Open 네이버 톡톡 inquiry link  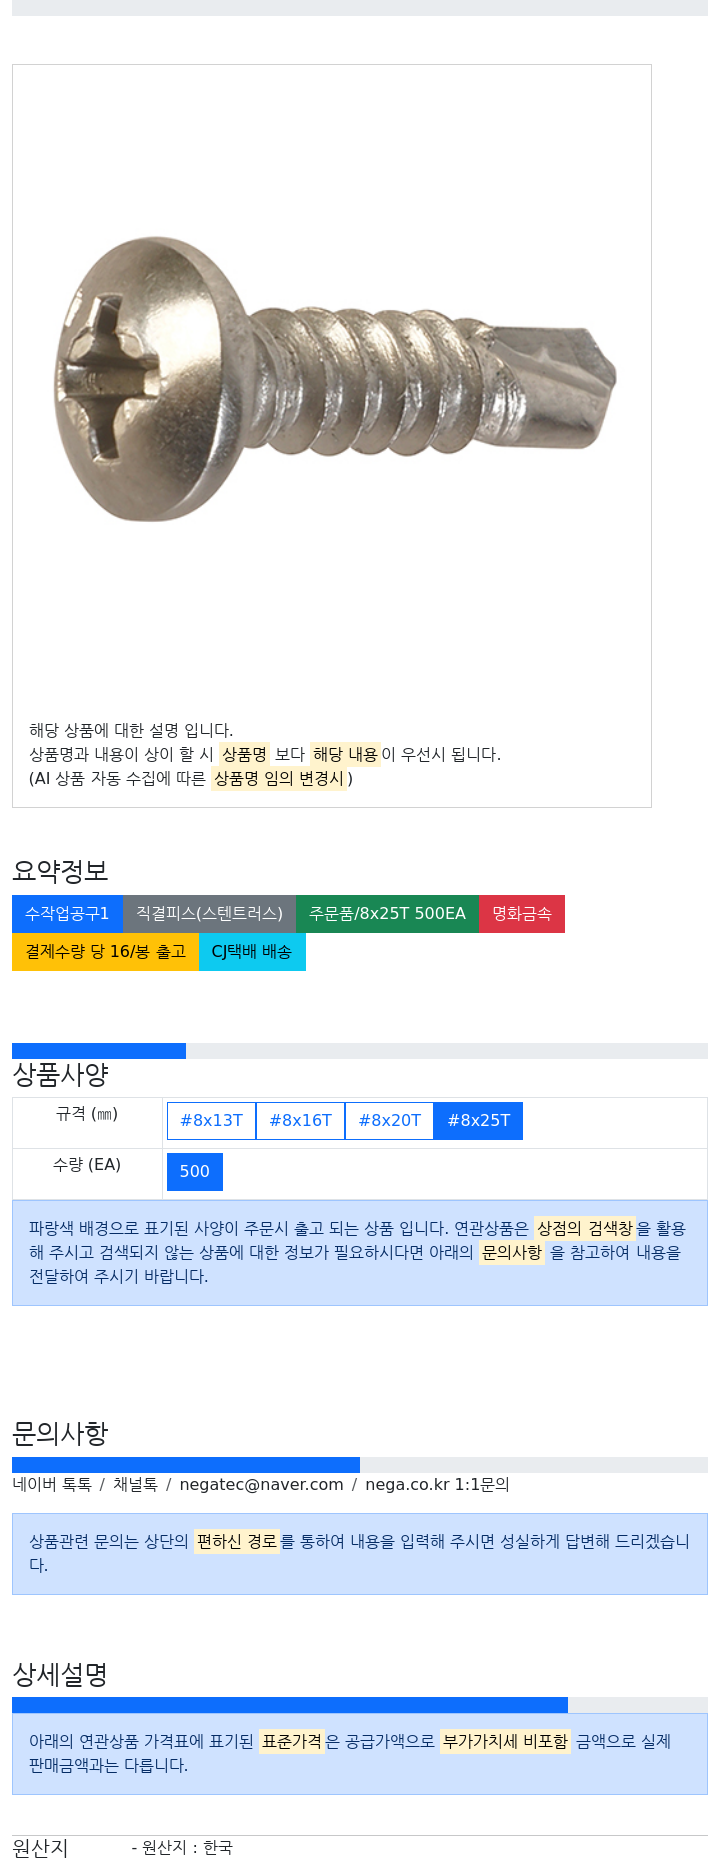pos(52,1485)
